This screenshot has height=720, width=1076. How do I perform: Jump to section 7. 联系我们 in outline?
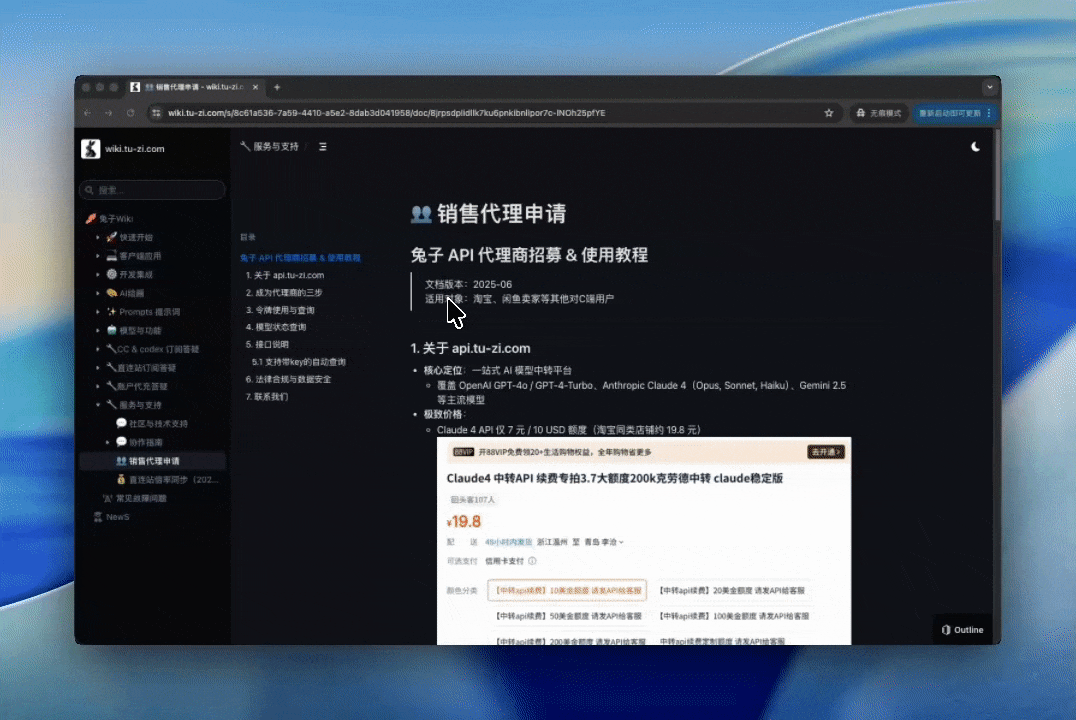pos(267,396)
